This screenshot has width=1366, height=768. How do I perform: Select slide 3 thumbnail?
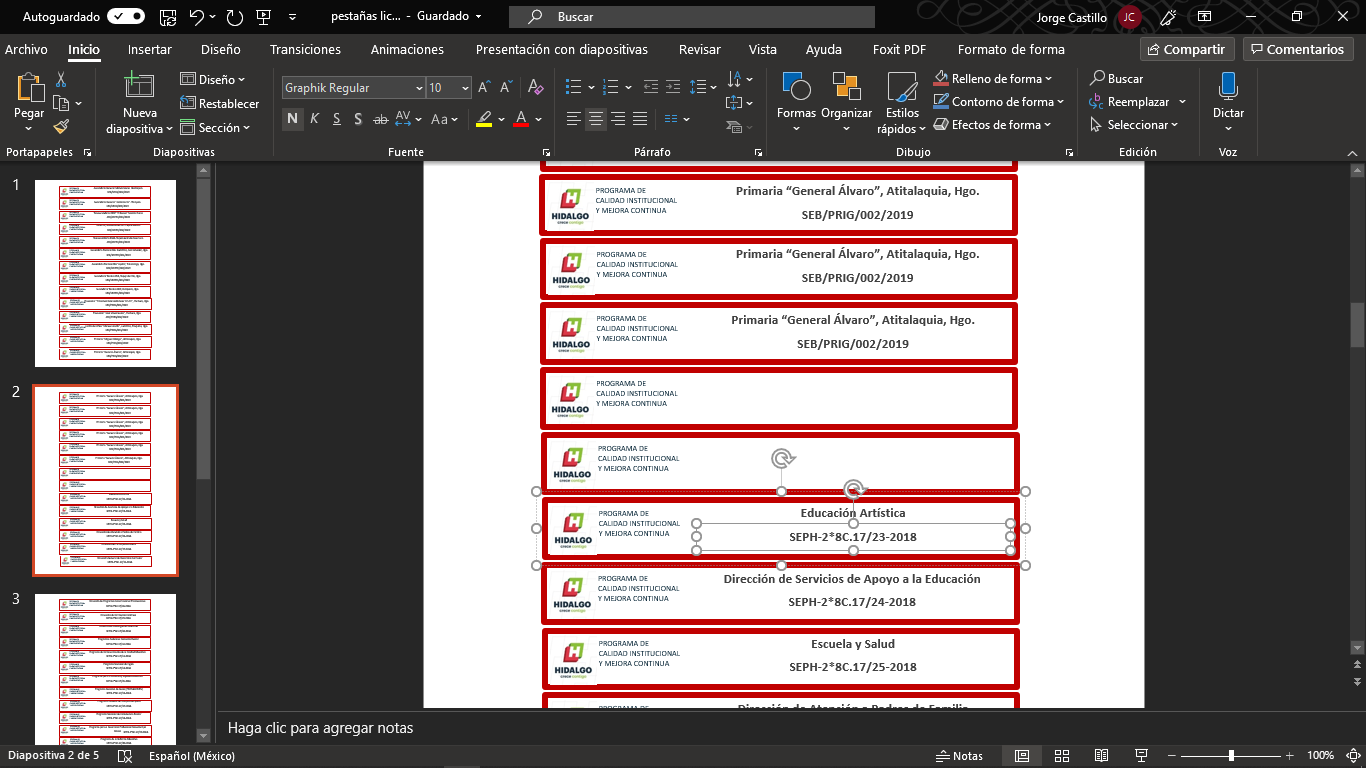pos(105,668)
